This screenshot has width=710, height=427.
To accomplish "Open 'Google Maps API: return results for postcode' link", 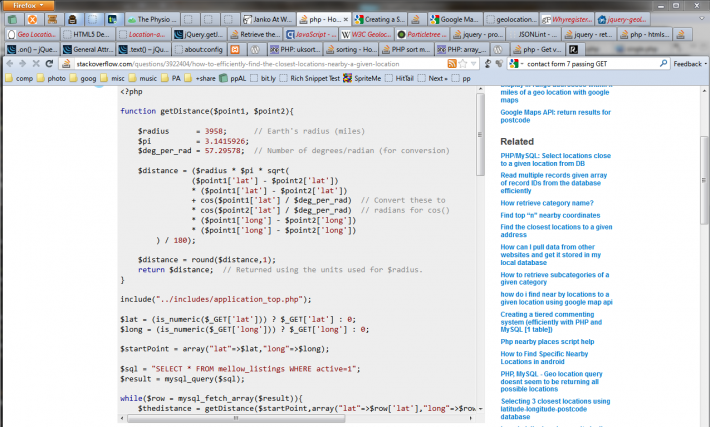I will tap(555, 116).
